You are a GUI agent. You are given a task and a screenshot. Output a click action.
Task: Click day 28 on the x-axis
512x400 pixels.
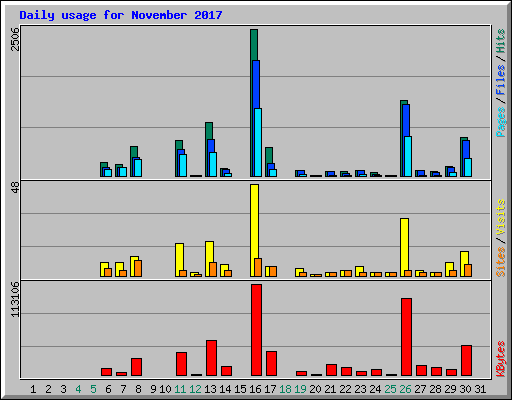pos(435,389)
